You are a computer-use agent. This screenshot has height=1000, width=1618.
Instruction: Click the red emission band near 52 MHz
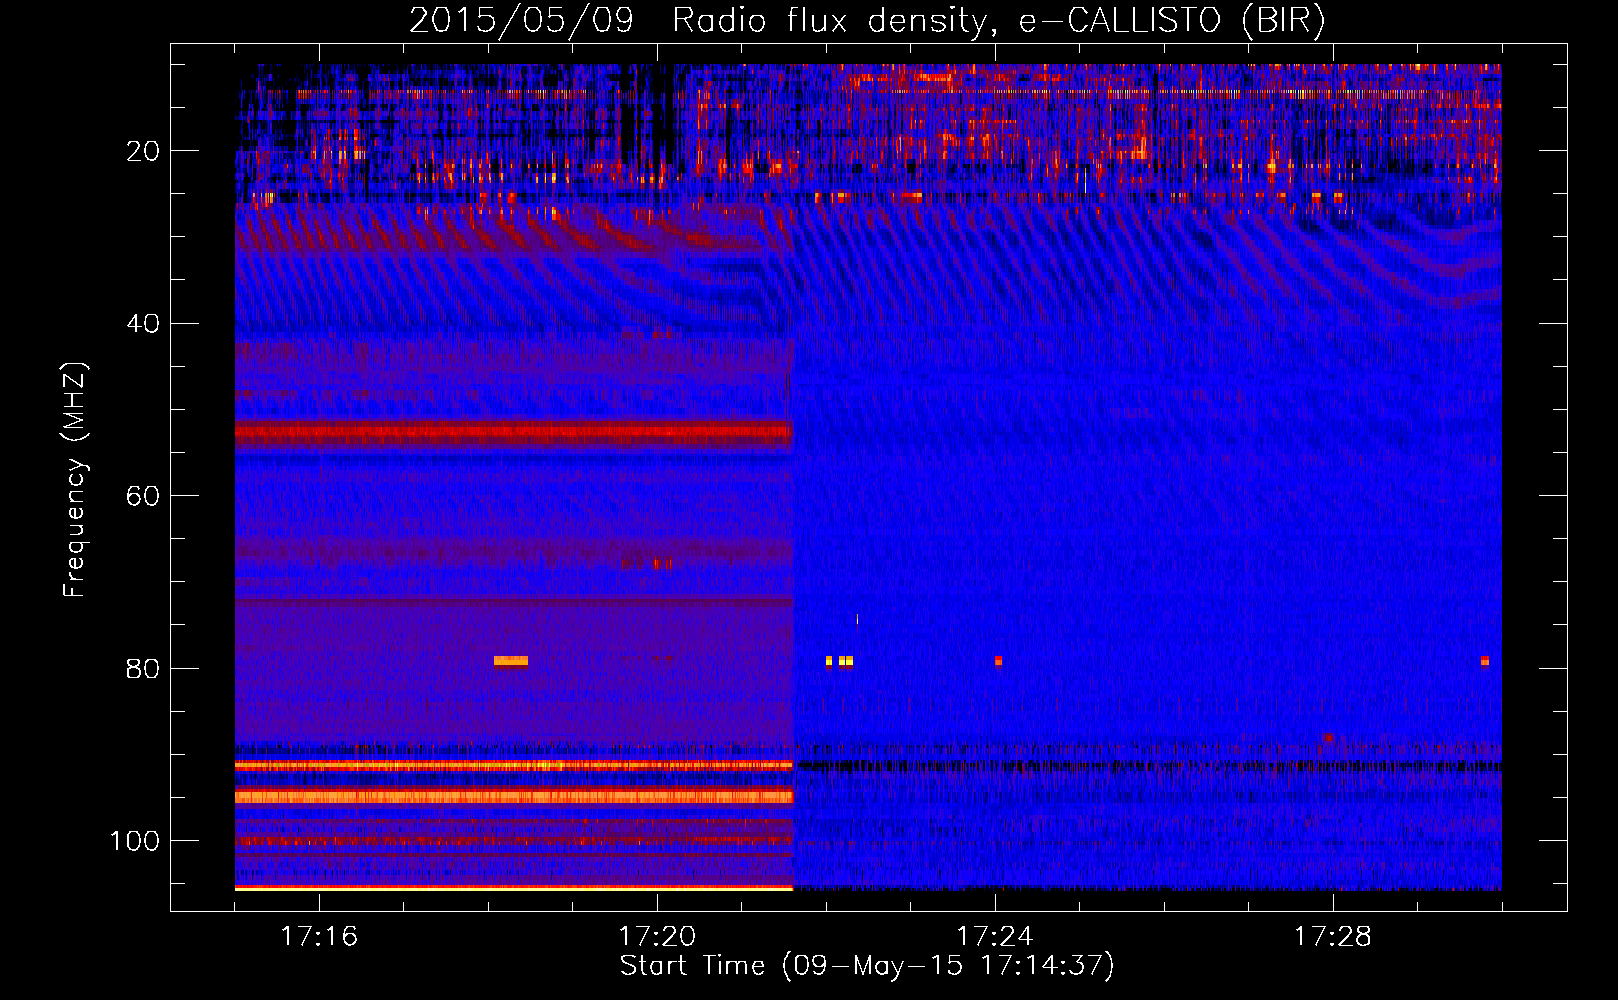(x=513, y=433)
